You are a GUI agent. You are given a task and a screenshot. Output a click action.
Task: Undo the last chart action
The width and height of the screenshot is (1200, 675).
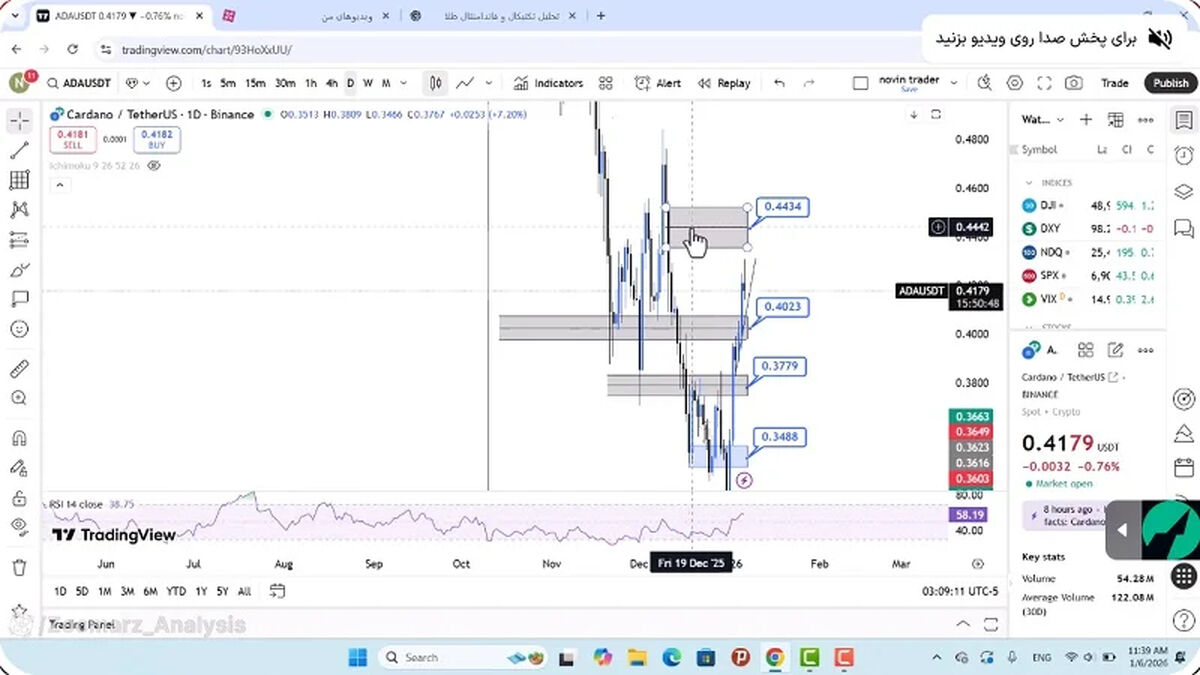pyautogui.click(x=779, y=83)
